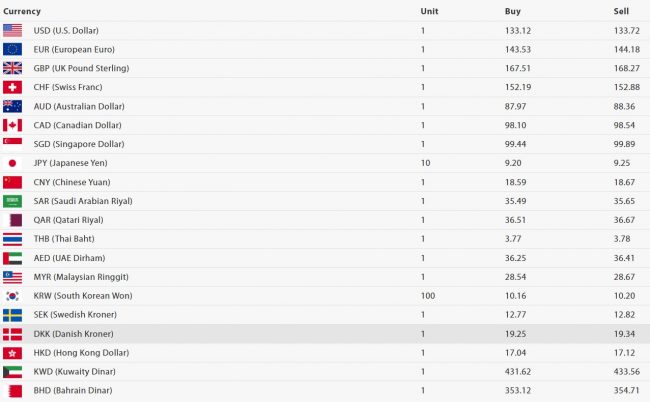Screen dimensions: 650x402
Task: Click the Malaysian Ringgit flag icon
Action: pyautogui.click(x=12, y=277)
